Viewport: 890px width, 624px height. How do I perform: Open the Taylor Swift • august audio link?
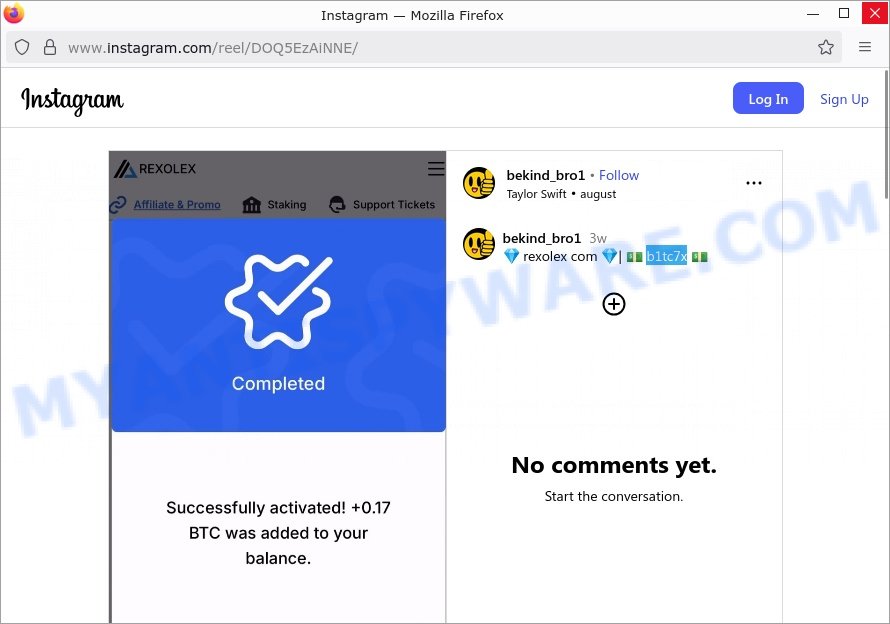click(x=561, y=194)
